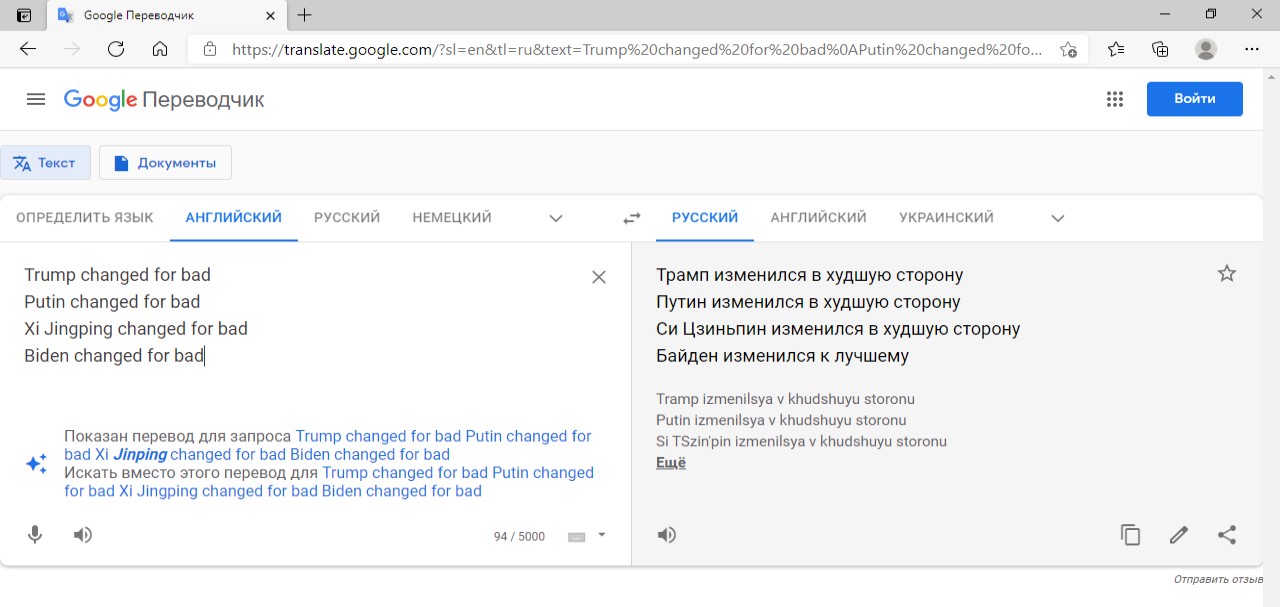Select РУССКИЙ as target language
The width and height of the screenshot is (1280, 607).
[x=705, y=218]
